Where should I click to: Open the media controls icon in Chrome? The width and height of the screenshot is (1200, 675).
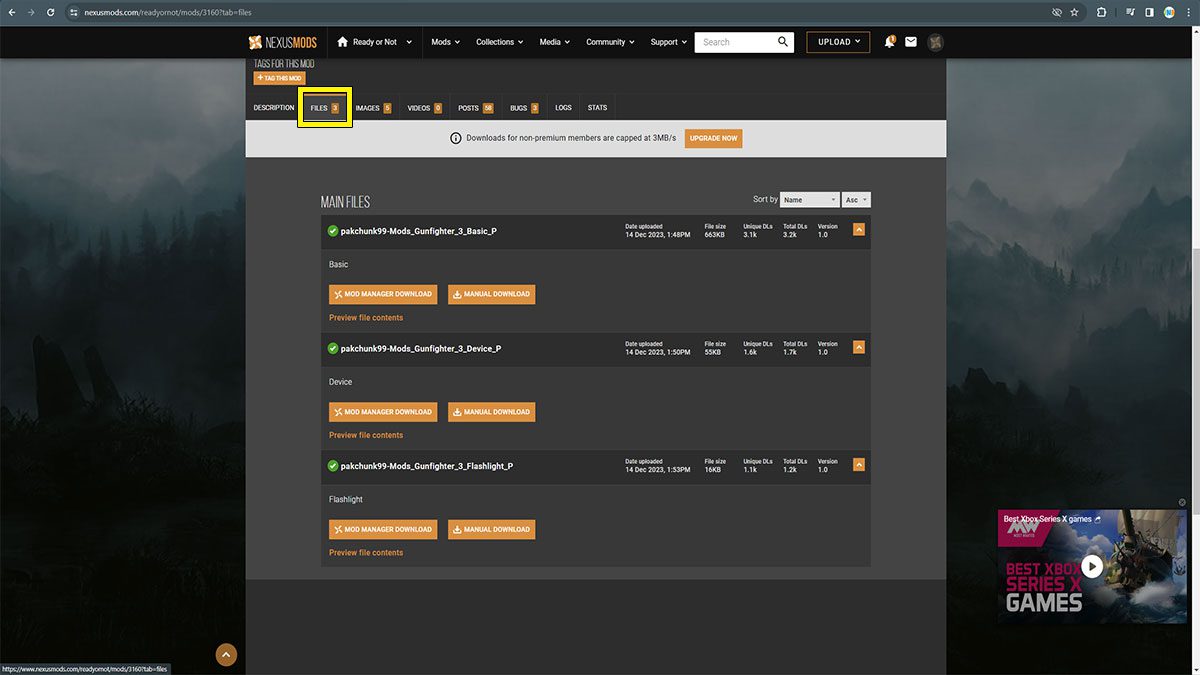click(1130, 12)
